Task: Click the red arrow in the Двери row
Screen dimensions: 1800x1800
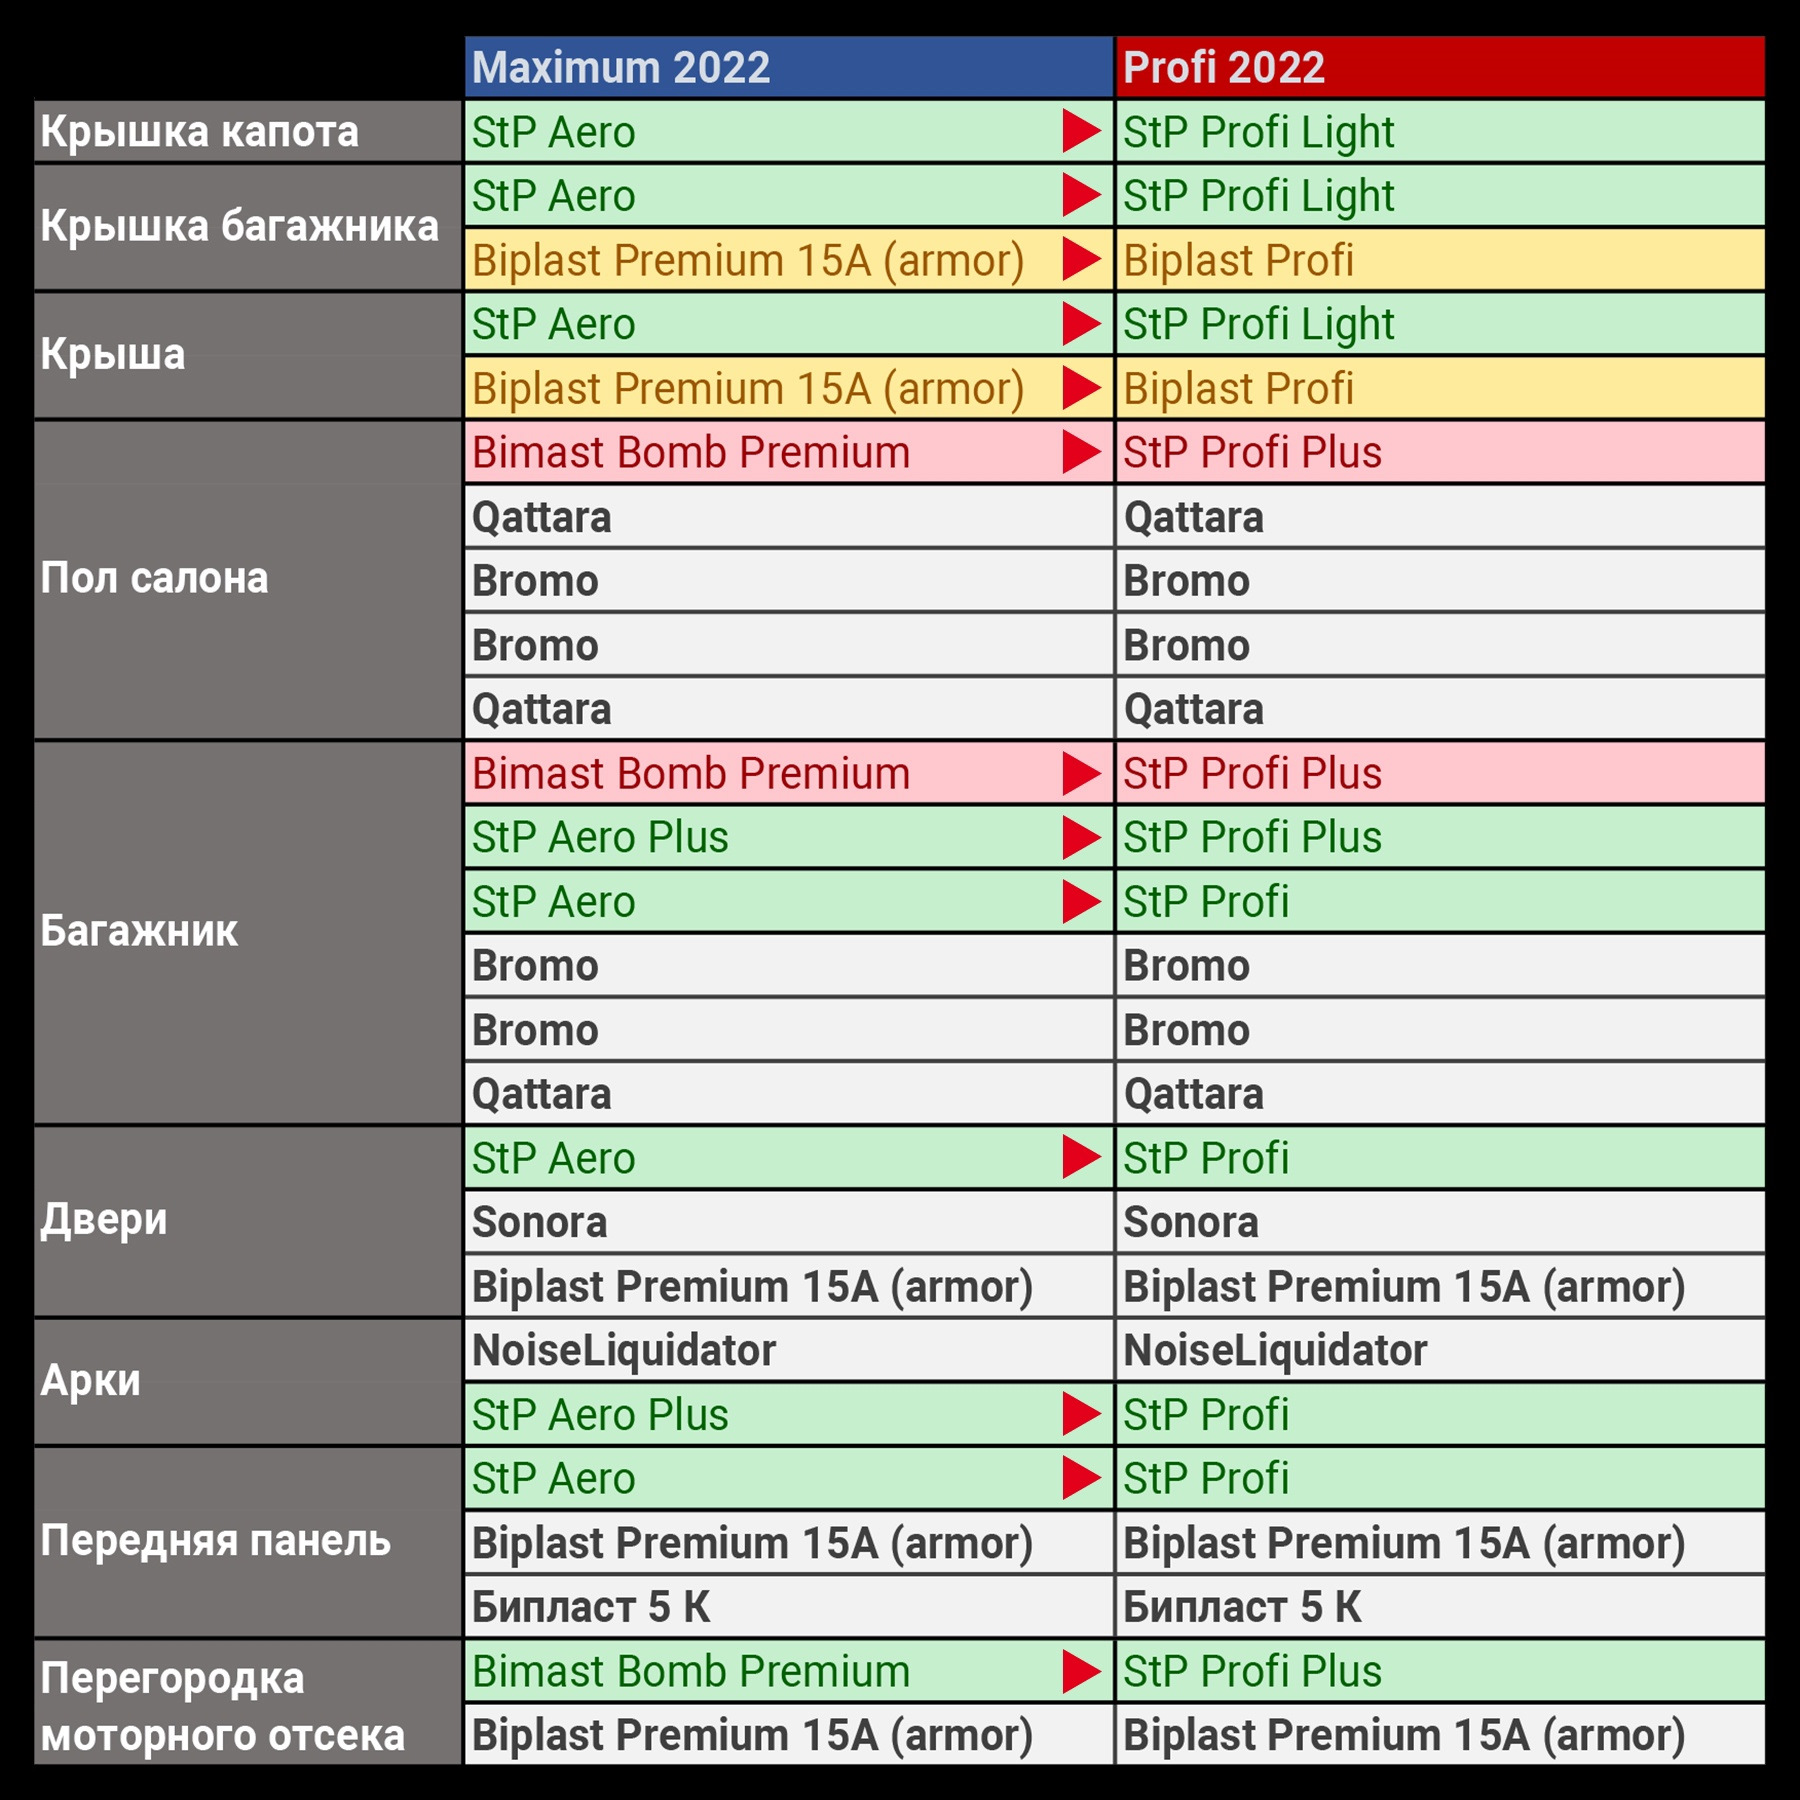Action: 1081,1157
